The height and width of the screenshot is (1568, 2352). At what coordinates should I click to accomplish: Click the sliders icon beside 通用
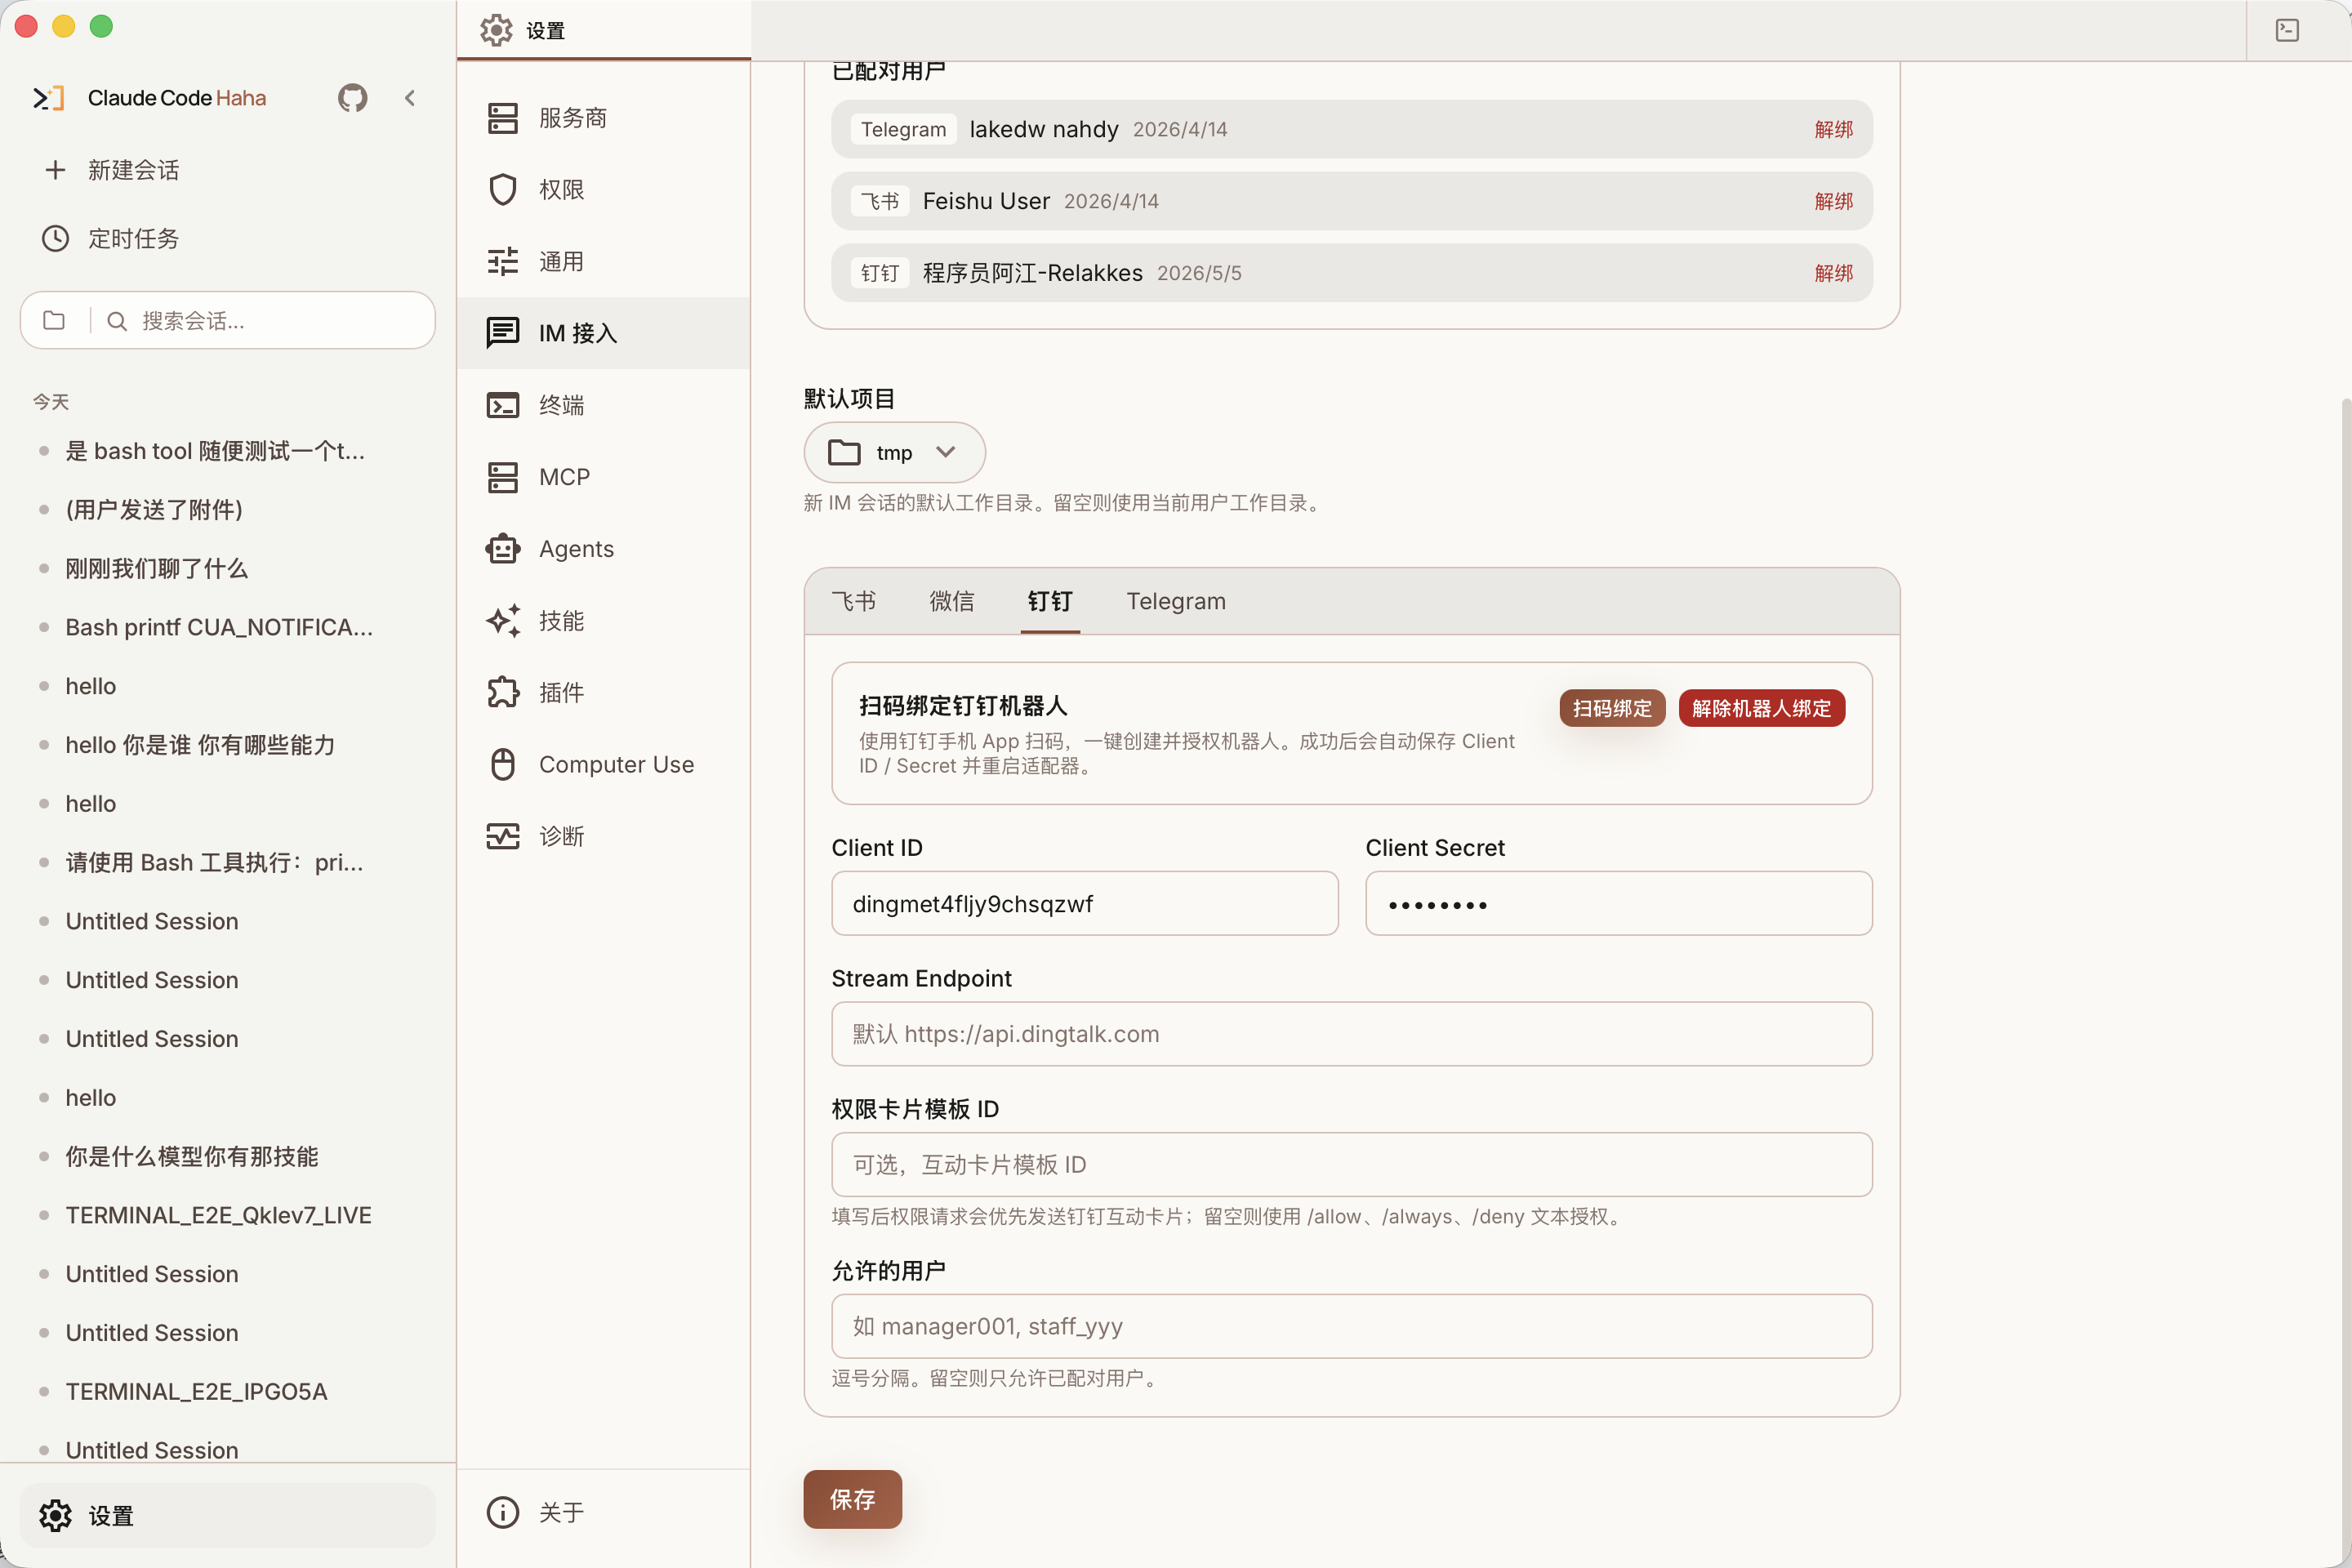point(502,262)
